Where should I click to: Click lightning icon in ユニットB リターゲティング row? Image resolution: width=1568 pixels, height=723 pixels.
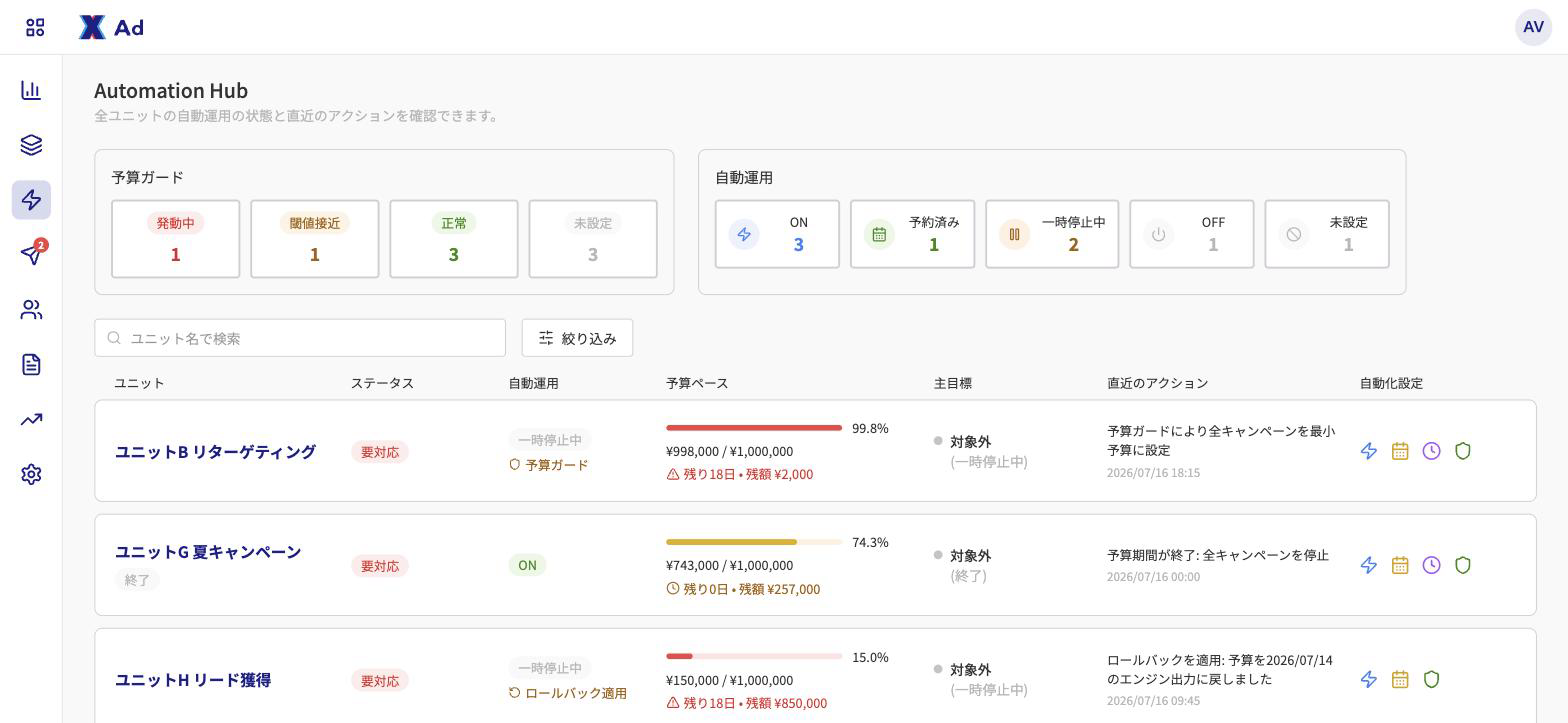(1369, 451)
